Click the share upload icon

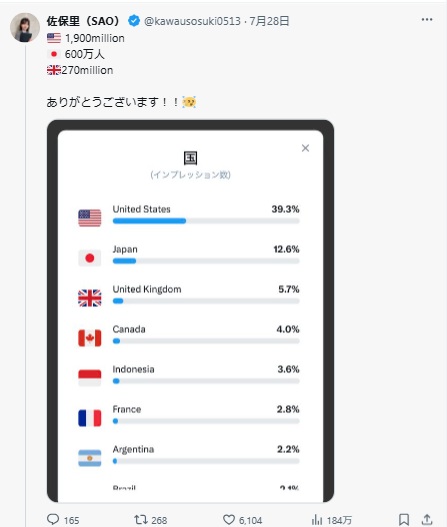click(x=427, y=520)
